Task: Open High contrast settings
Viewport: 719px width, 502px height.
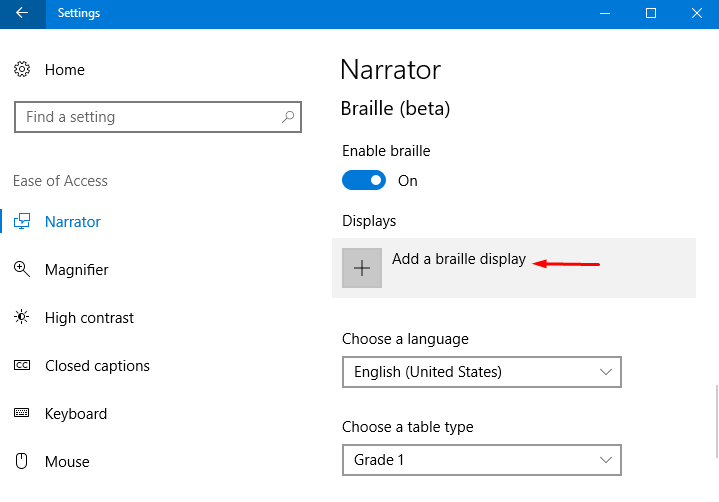Action: pos(89,318)
